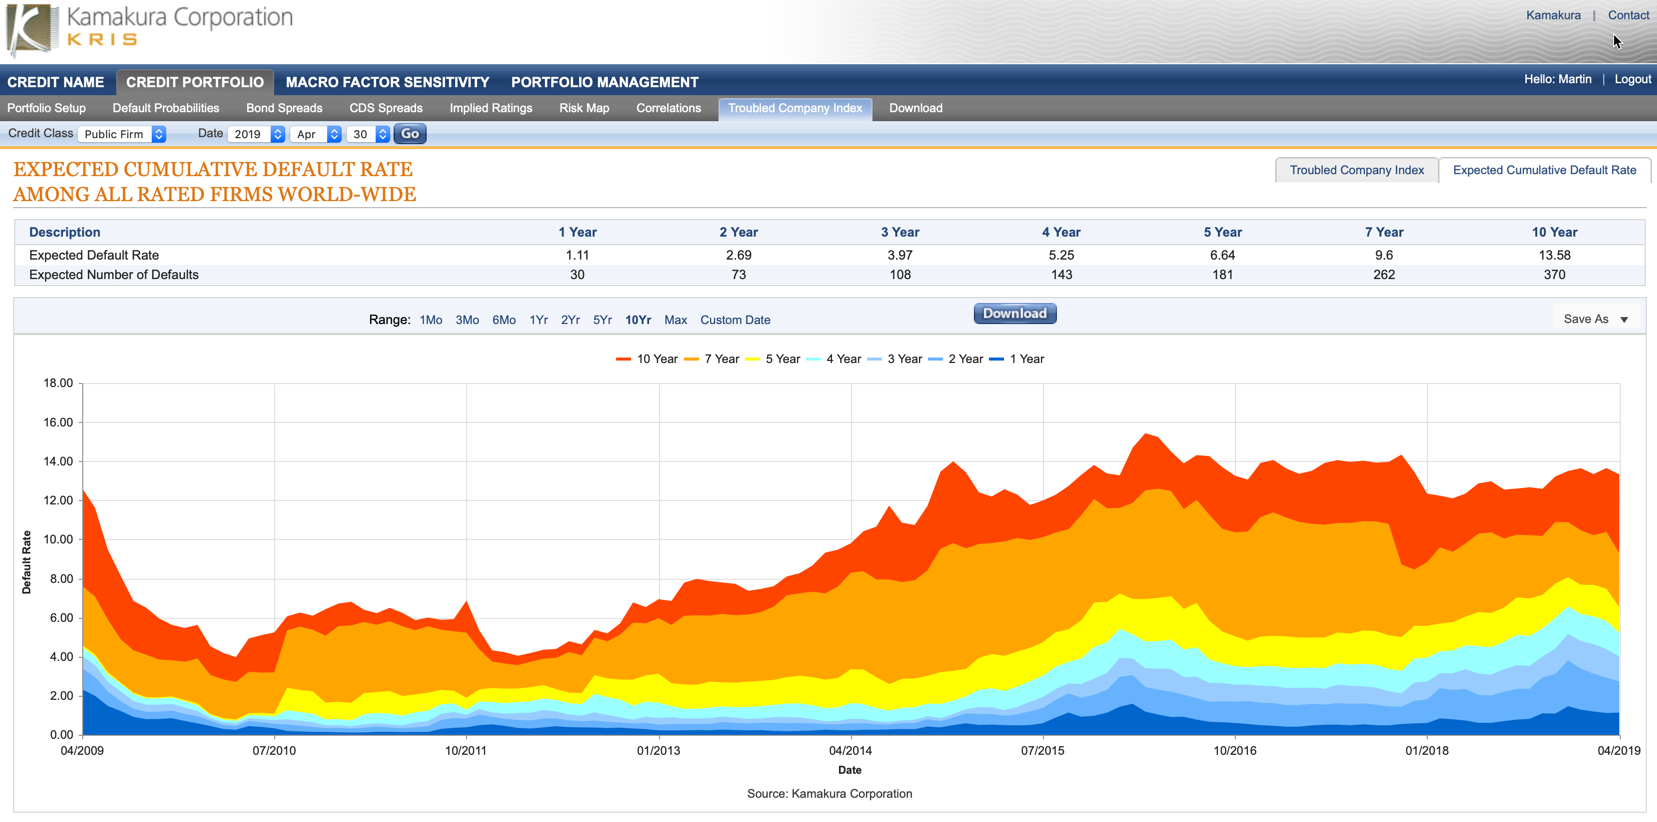1657x822 pixels.
Task: Select Troubled Company Index submenu tab
Action: pyautogui.click(x=795, y=108)
